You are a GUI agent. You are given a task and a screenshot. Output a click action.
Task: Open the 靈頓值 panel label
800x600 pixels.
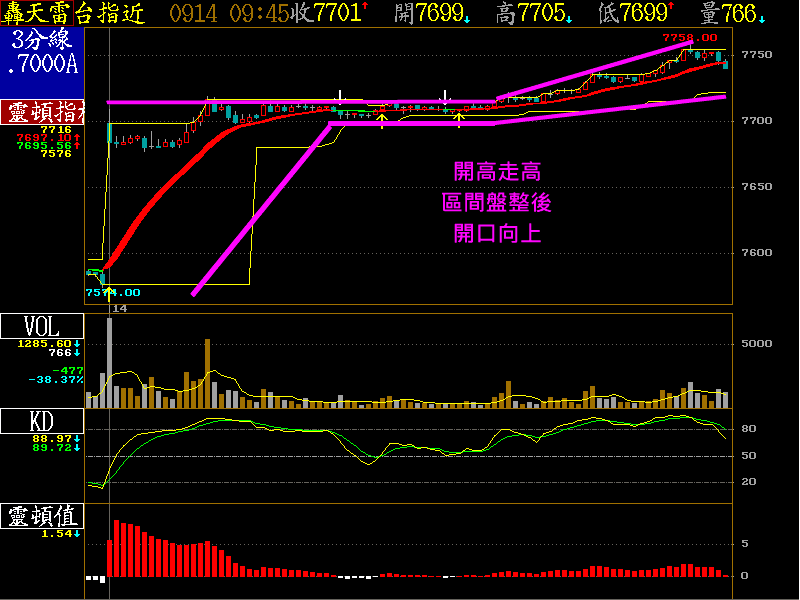(x=42, y=516)
